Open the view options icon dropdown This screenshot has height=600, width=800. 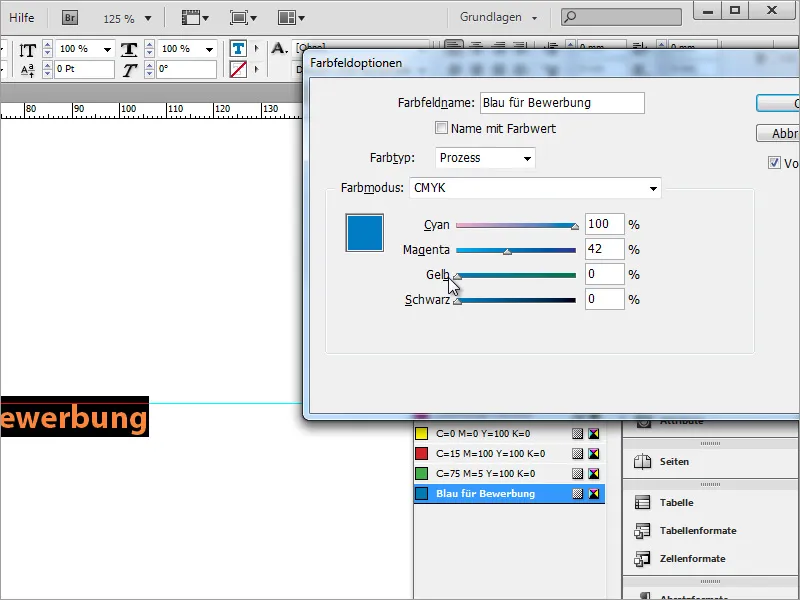(x=195, y=18)
